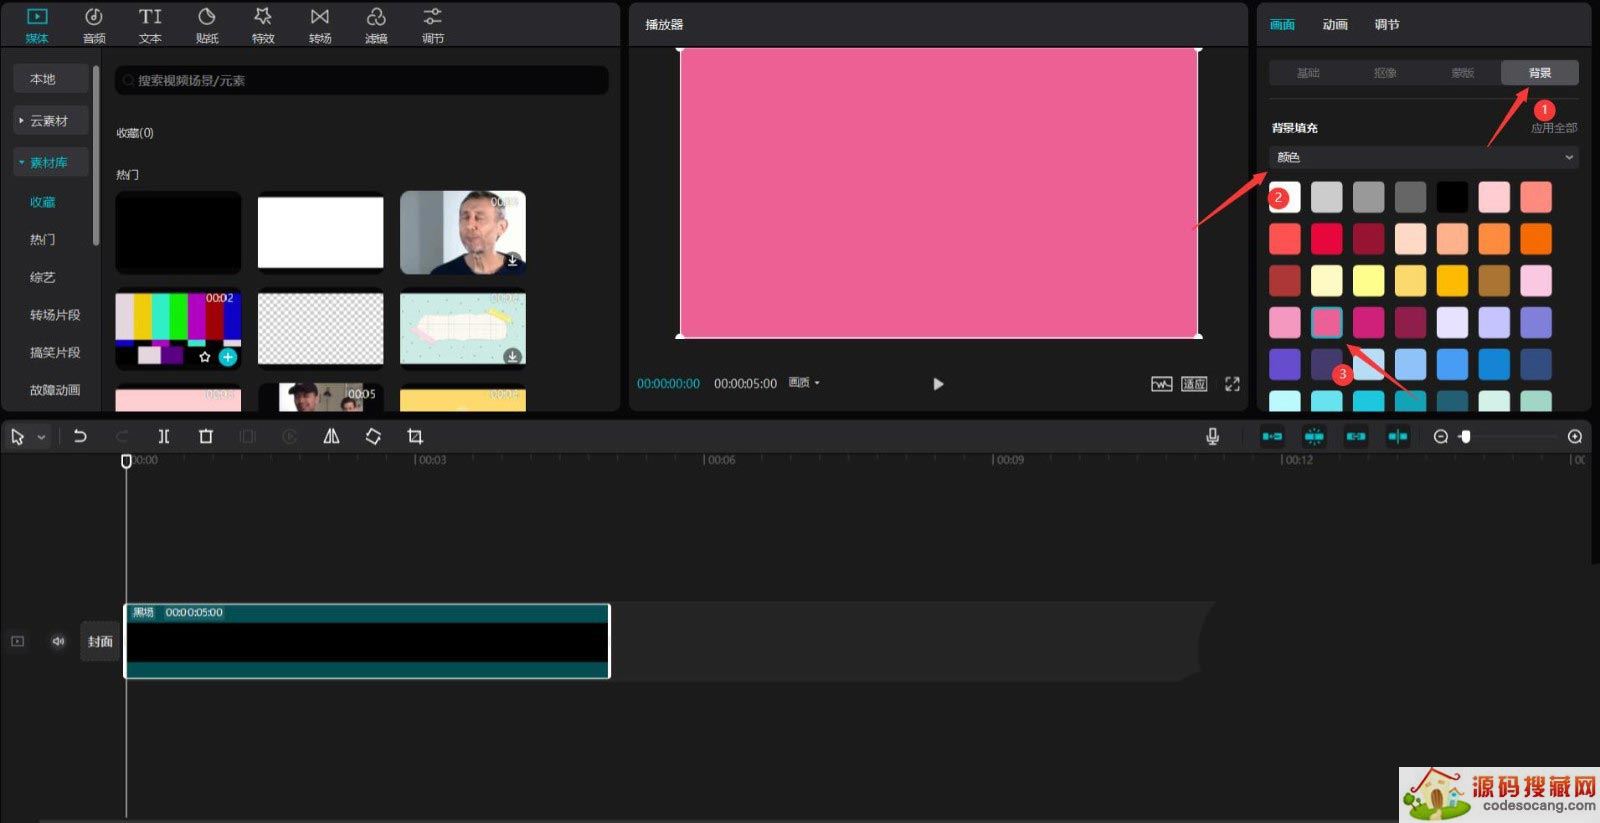Toggle auto snapping in timeline toolbar
This screenshot has height=823, width=1600.
[x=1314, y=437]
